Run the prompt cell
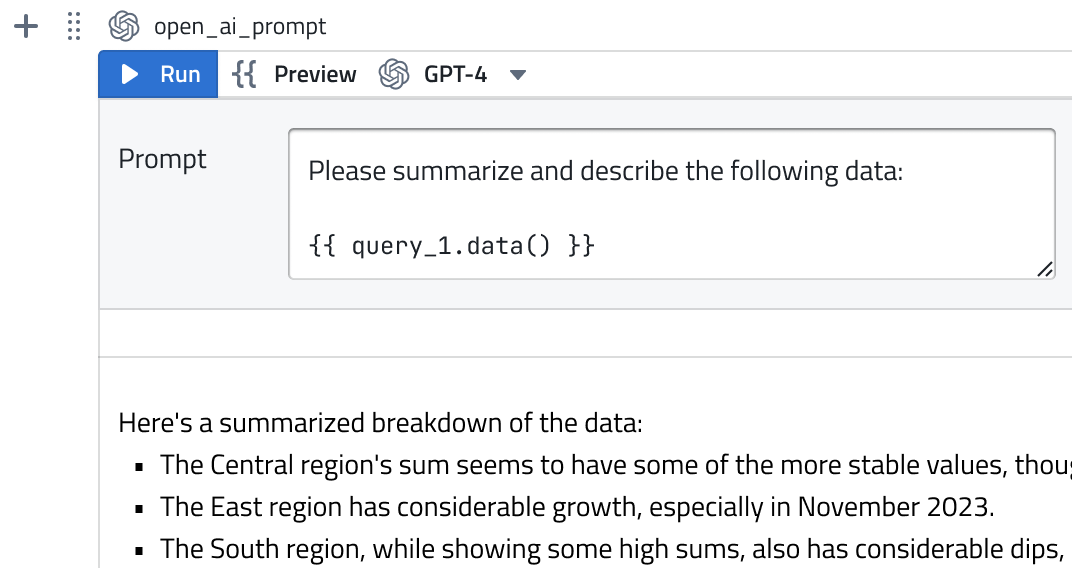 tap(159, 74)
